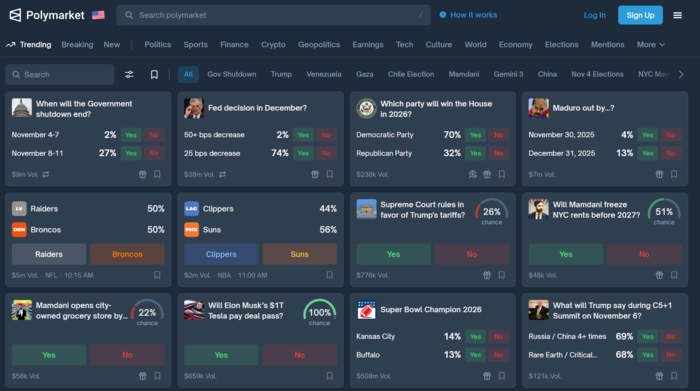Bookmark the Mamdani freeze NYC rents market
This screenshot has width=700, height=391.
[674, 275]
